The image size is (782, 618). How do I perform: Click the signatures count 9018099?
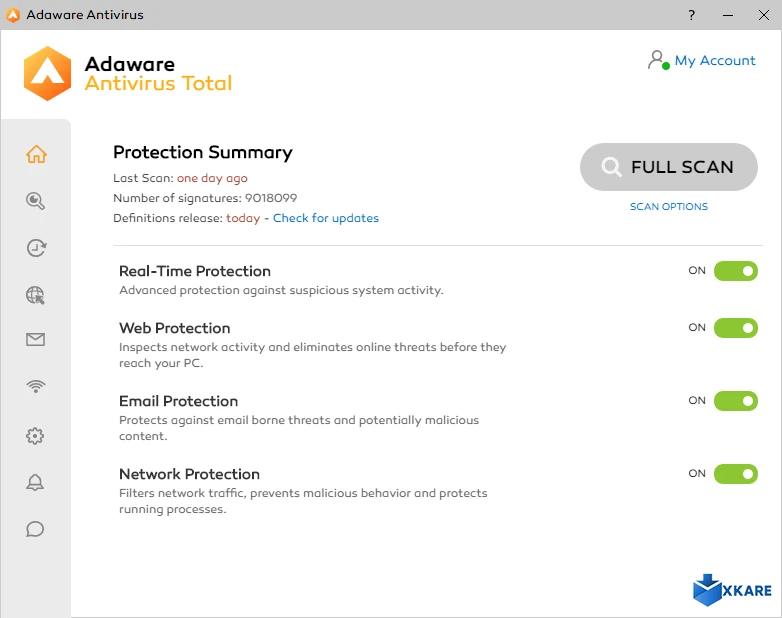pyautogui.click(x=271, y=198)
